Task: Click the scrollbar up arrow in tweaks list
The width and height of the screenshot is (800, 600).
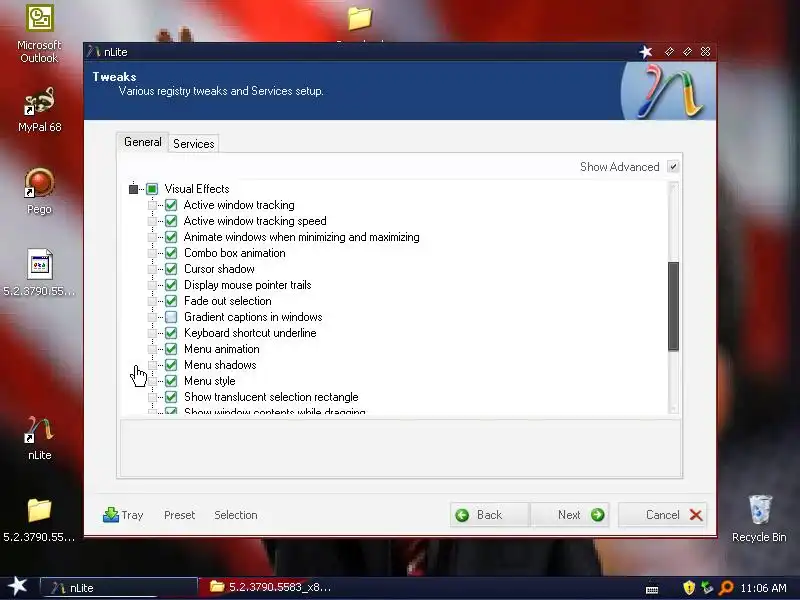Action: (x=673, y=188)
